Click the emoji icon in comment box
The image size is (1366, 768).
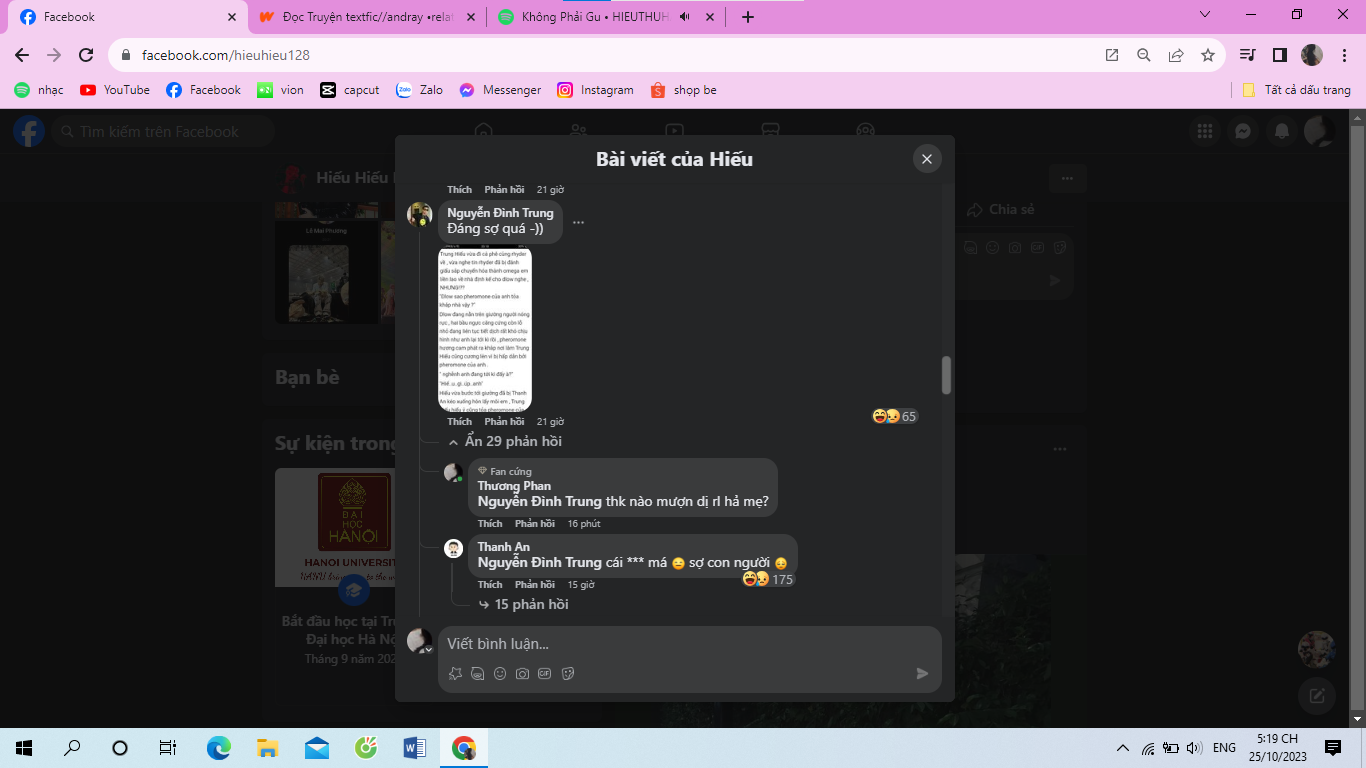pos(500,674)
